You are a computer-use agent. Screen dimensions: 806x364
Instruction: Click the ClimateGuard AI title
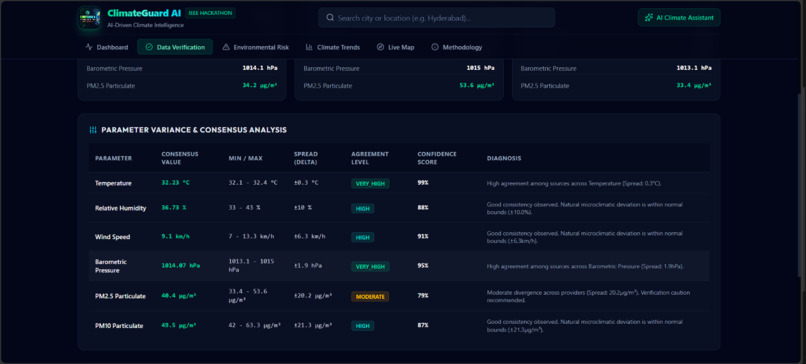pyautogui.click(x=144, y=13)
